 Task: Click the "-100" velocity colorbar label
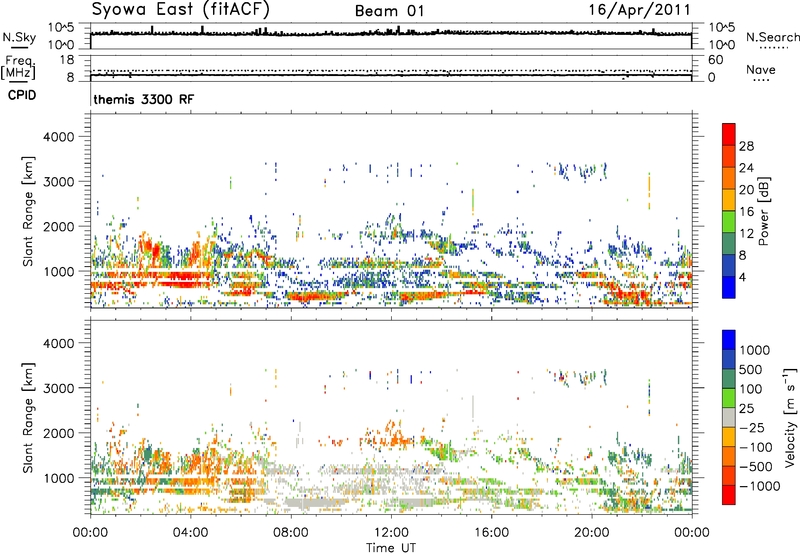tap(756, 447)
